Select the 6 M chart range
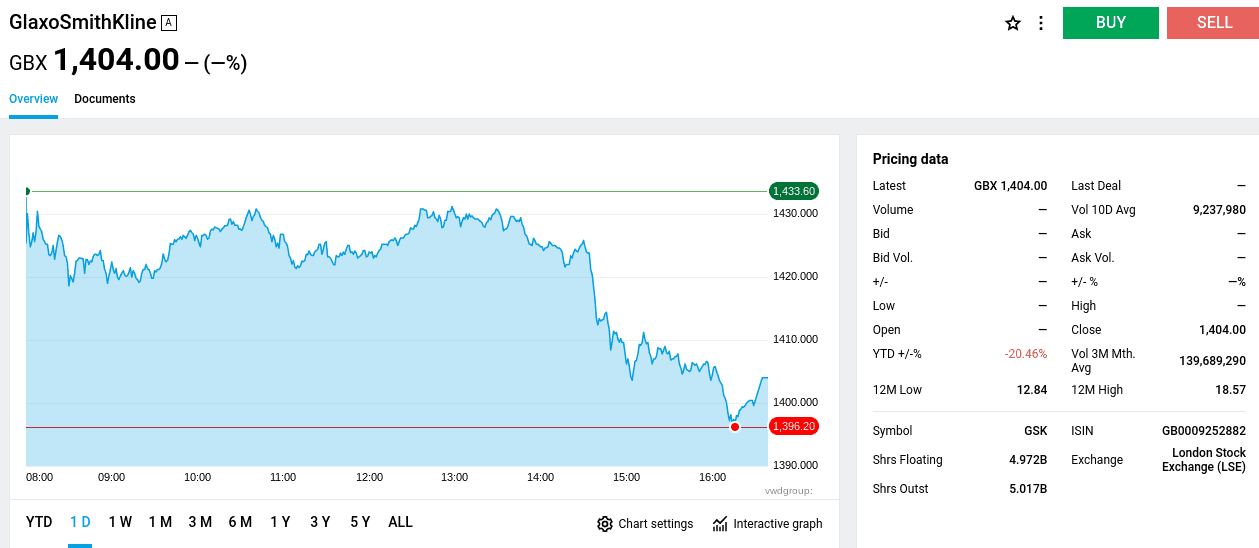The image size is (1259, 548). point(240,522)
